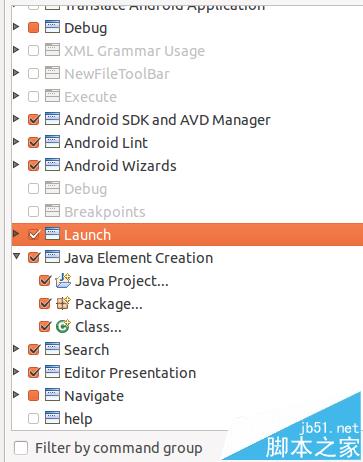Select the 'Search' label

[x=87, y=350]
